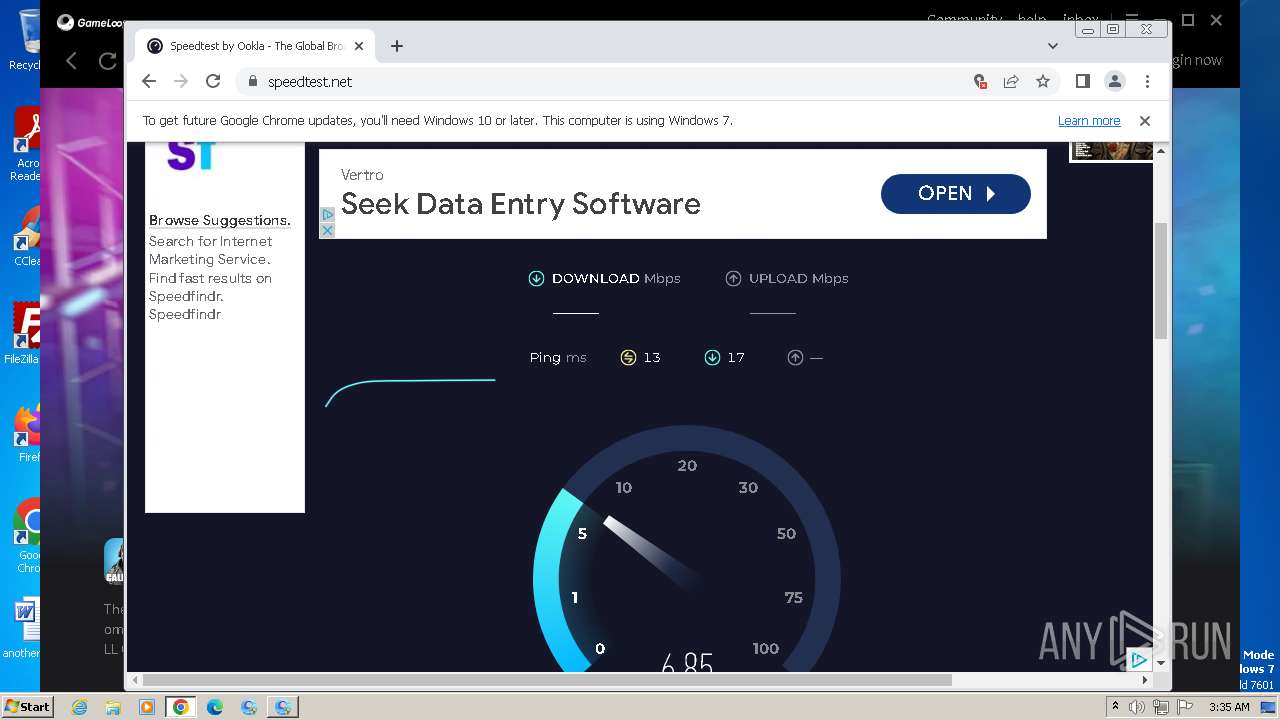Click scroll-right arrow on horizontal scrollbar
Viewport: 1280px width, 720px height.
tap(1145, 680)
